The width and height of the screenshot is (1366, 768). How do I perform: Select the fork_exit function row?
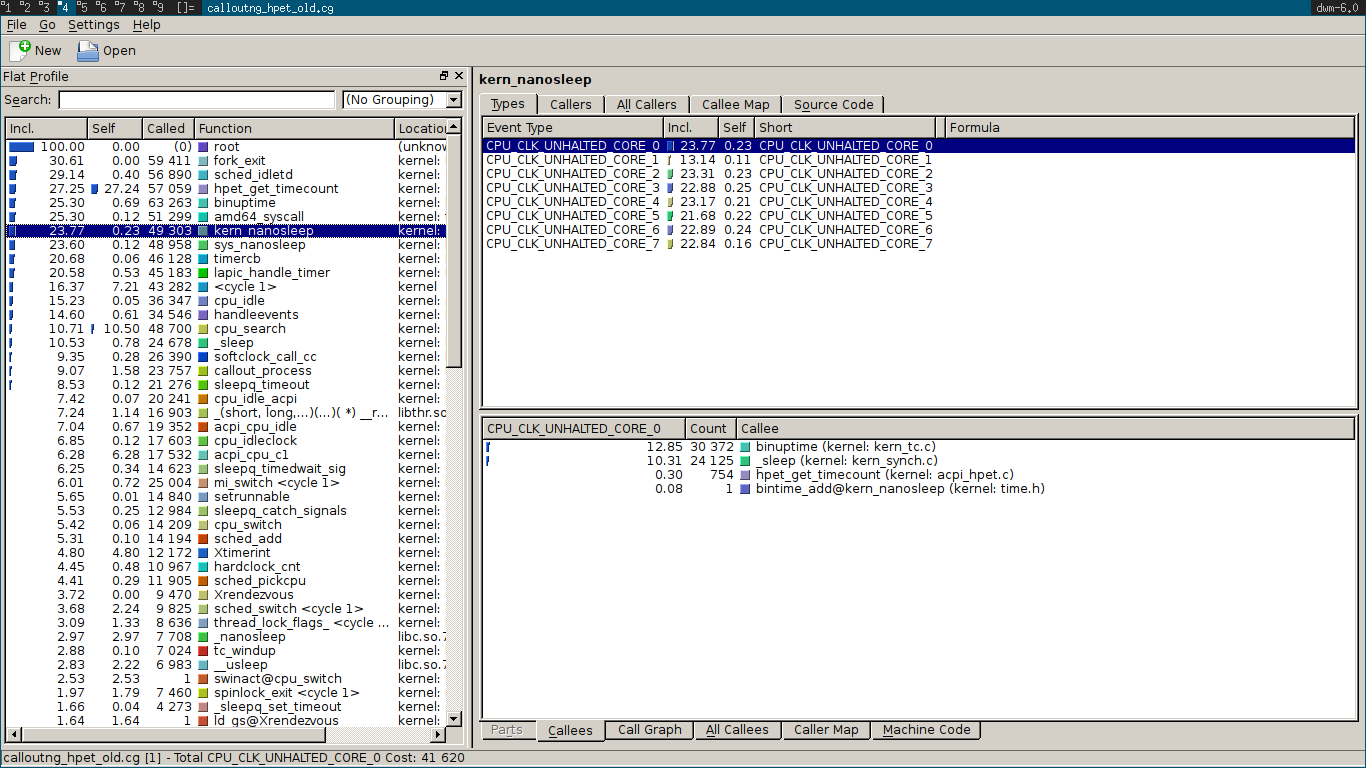click(239, 161)
